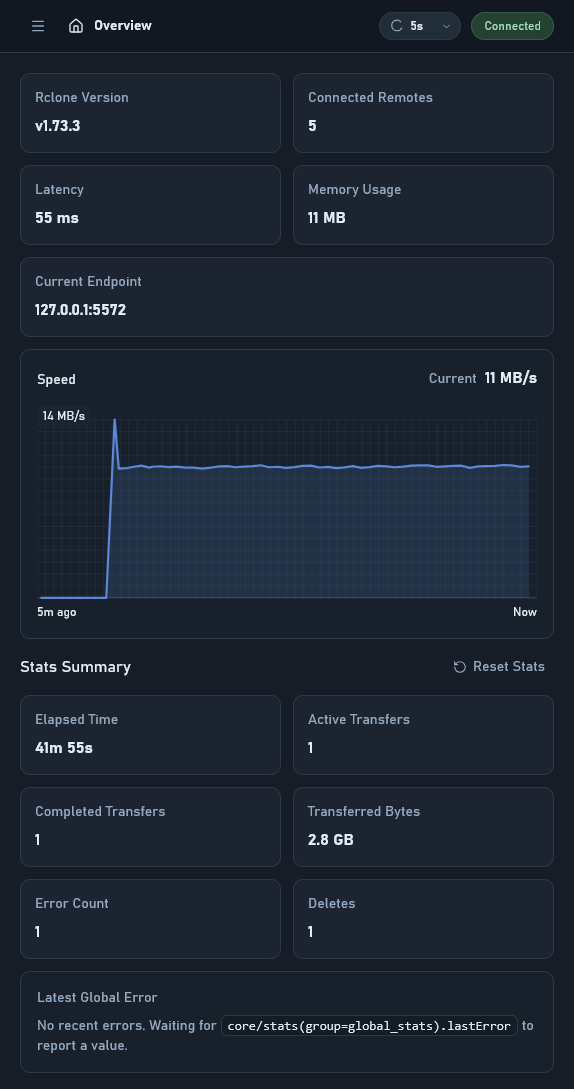Click the Elapsed Time value 41m 55s
The image size is (574, 1089).
(x=64, y=748)
